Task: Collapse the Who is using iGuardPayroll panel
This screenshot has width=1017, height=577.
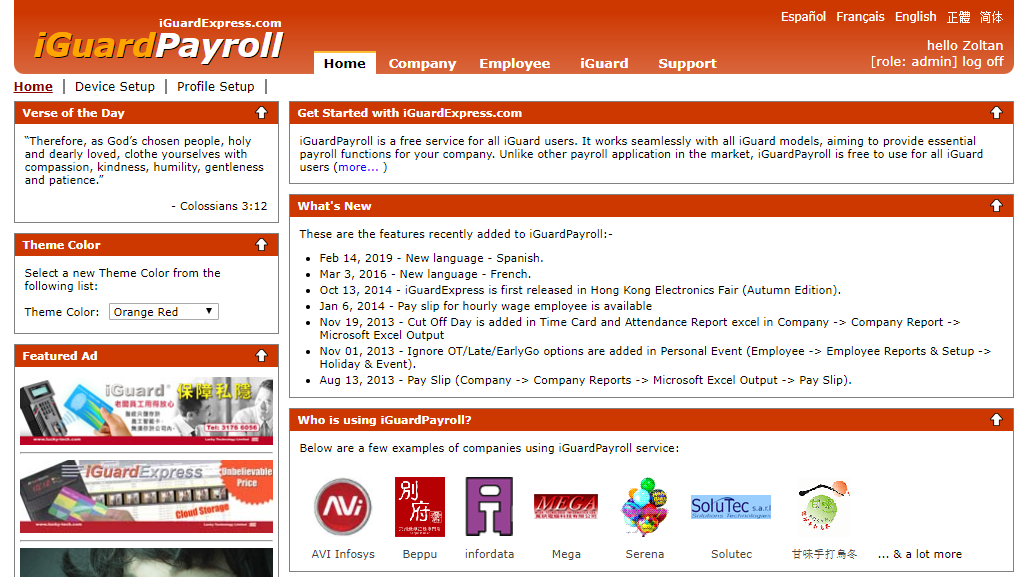Action: pos(996,420)
